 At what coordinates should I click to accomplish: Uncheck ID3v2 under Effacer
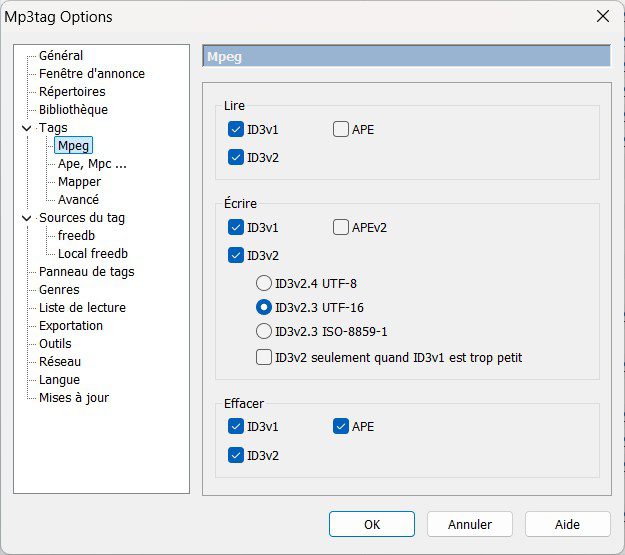click(236, 455)
